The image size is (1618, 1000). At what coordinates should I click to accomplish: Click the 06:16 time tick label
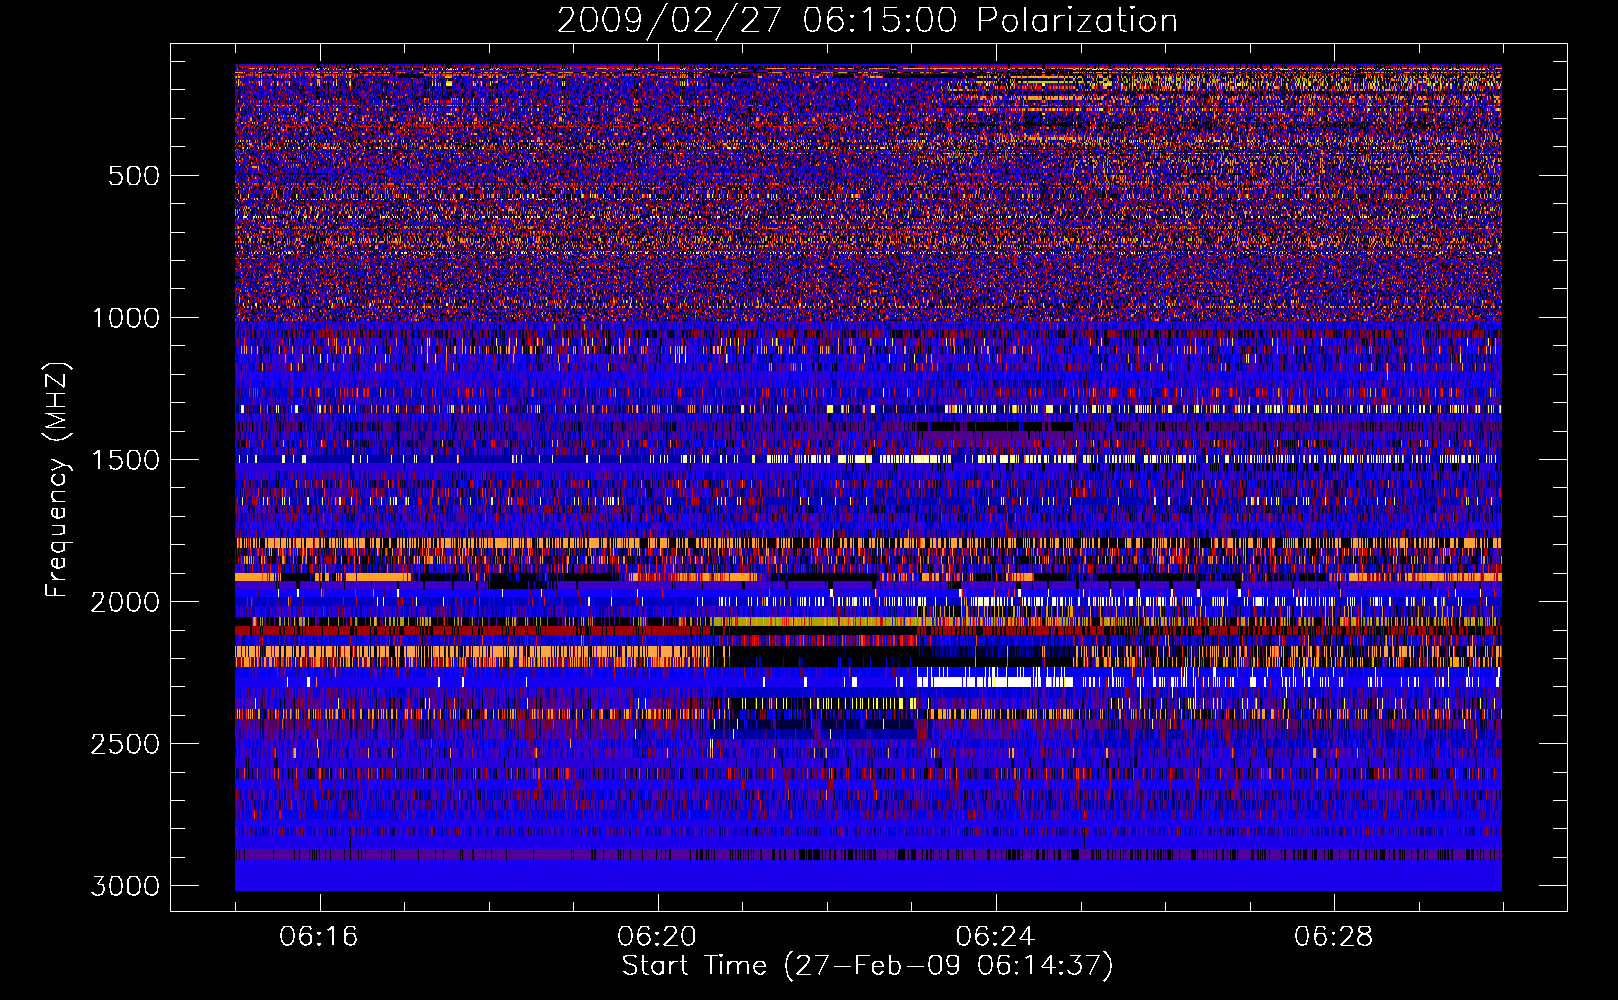319,937
